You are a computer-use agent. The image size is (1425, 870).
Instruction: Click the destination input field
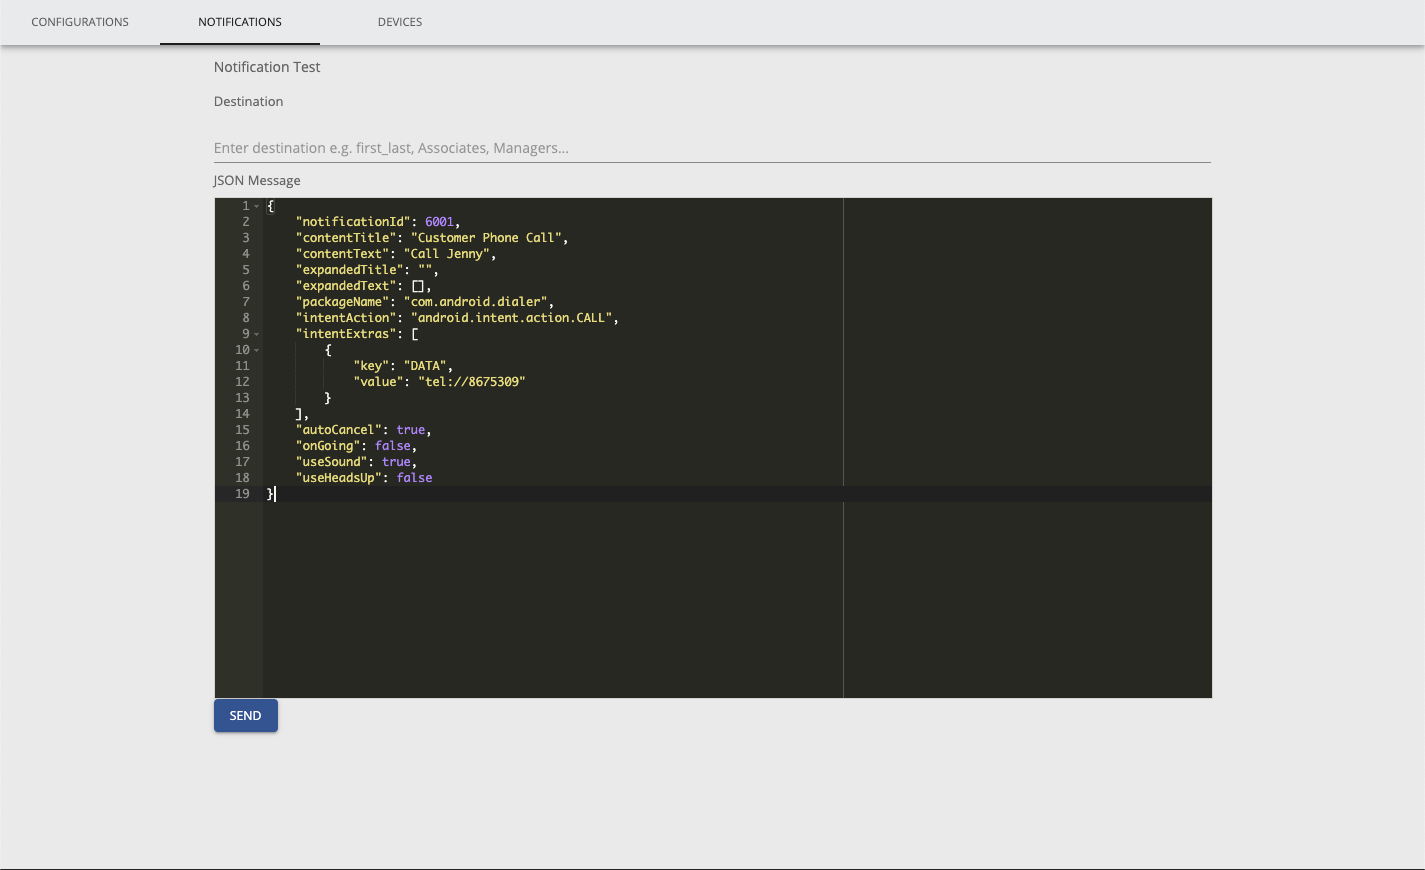pos(712,148)
